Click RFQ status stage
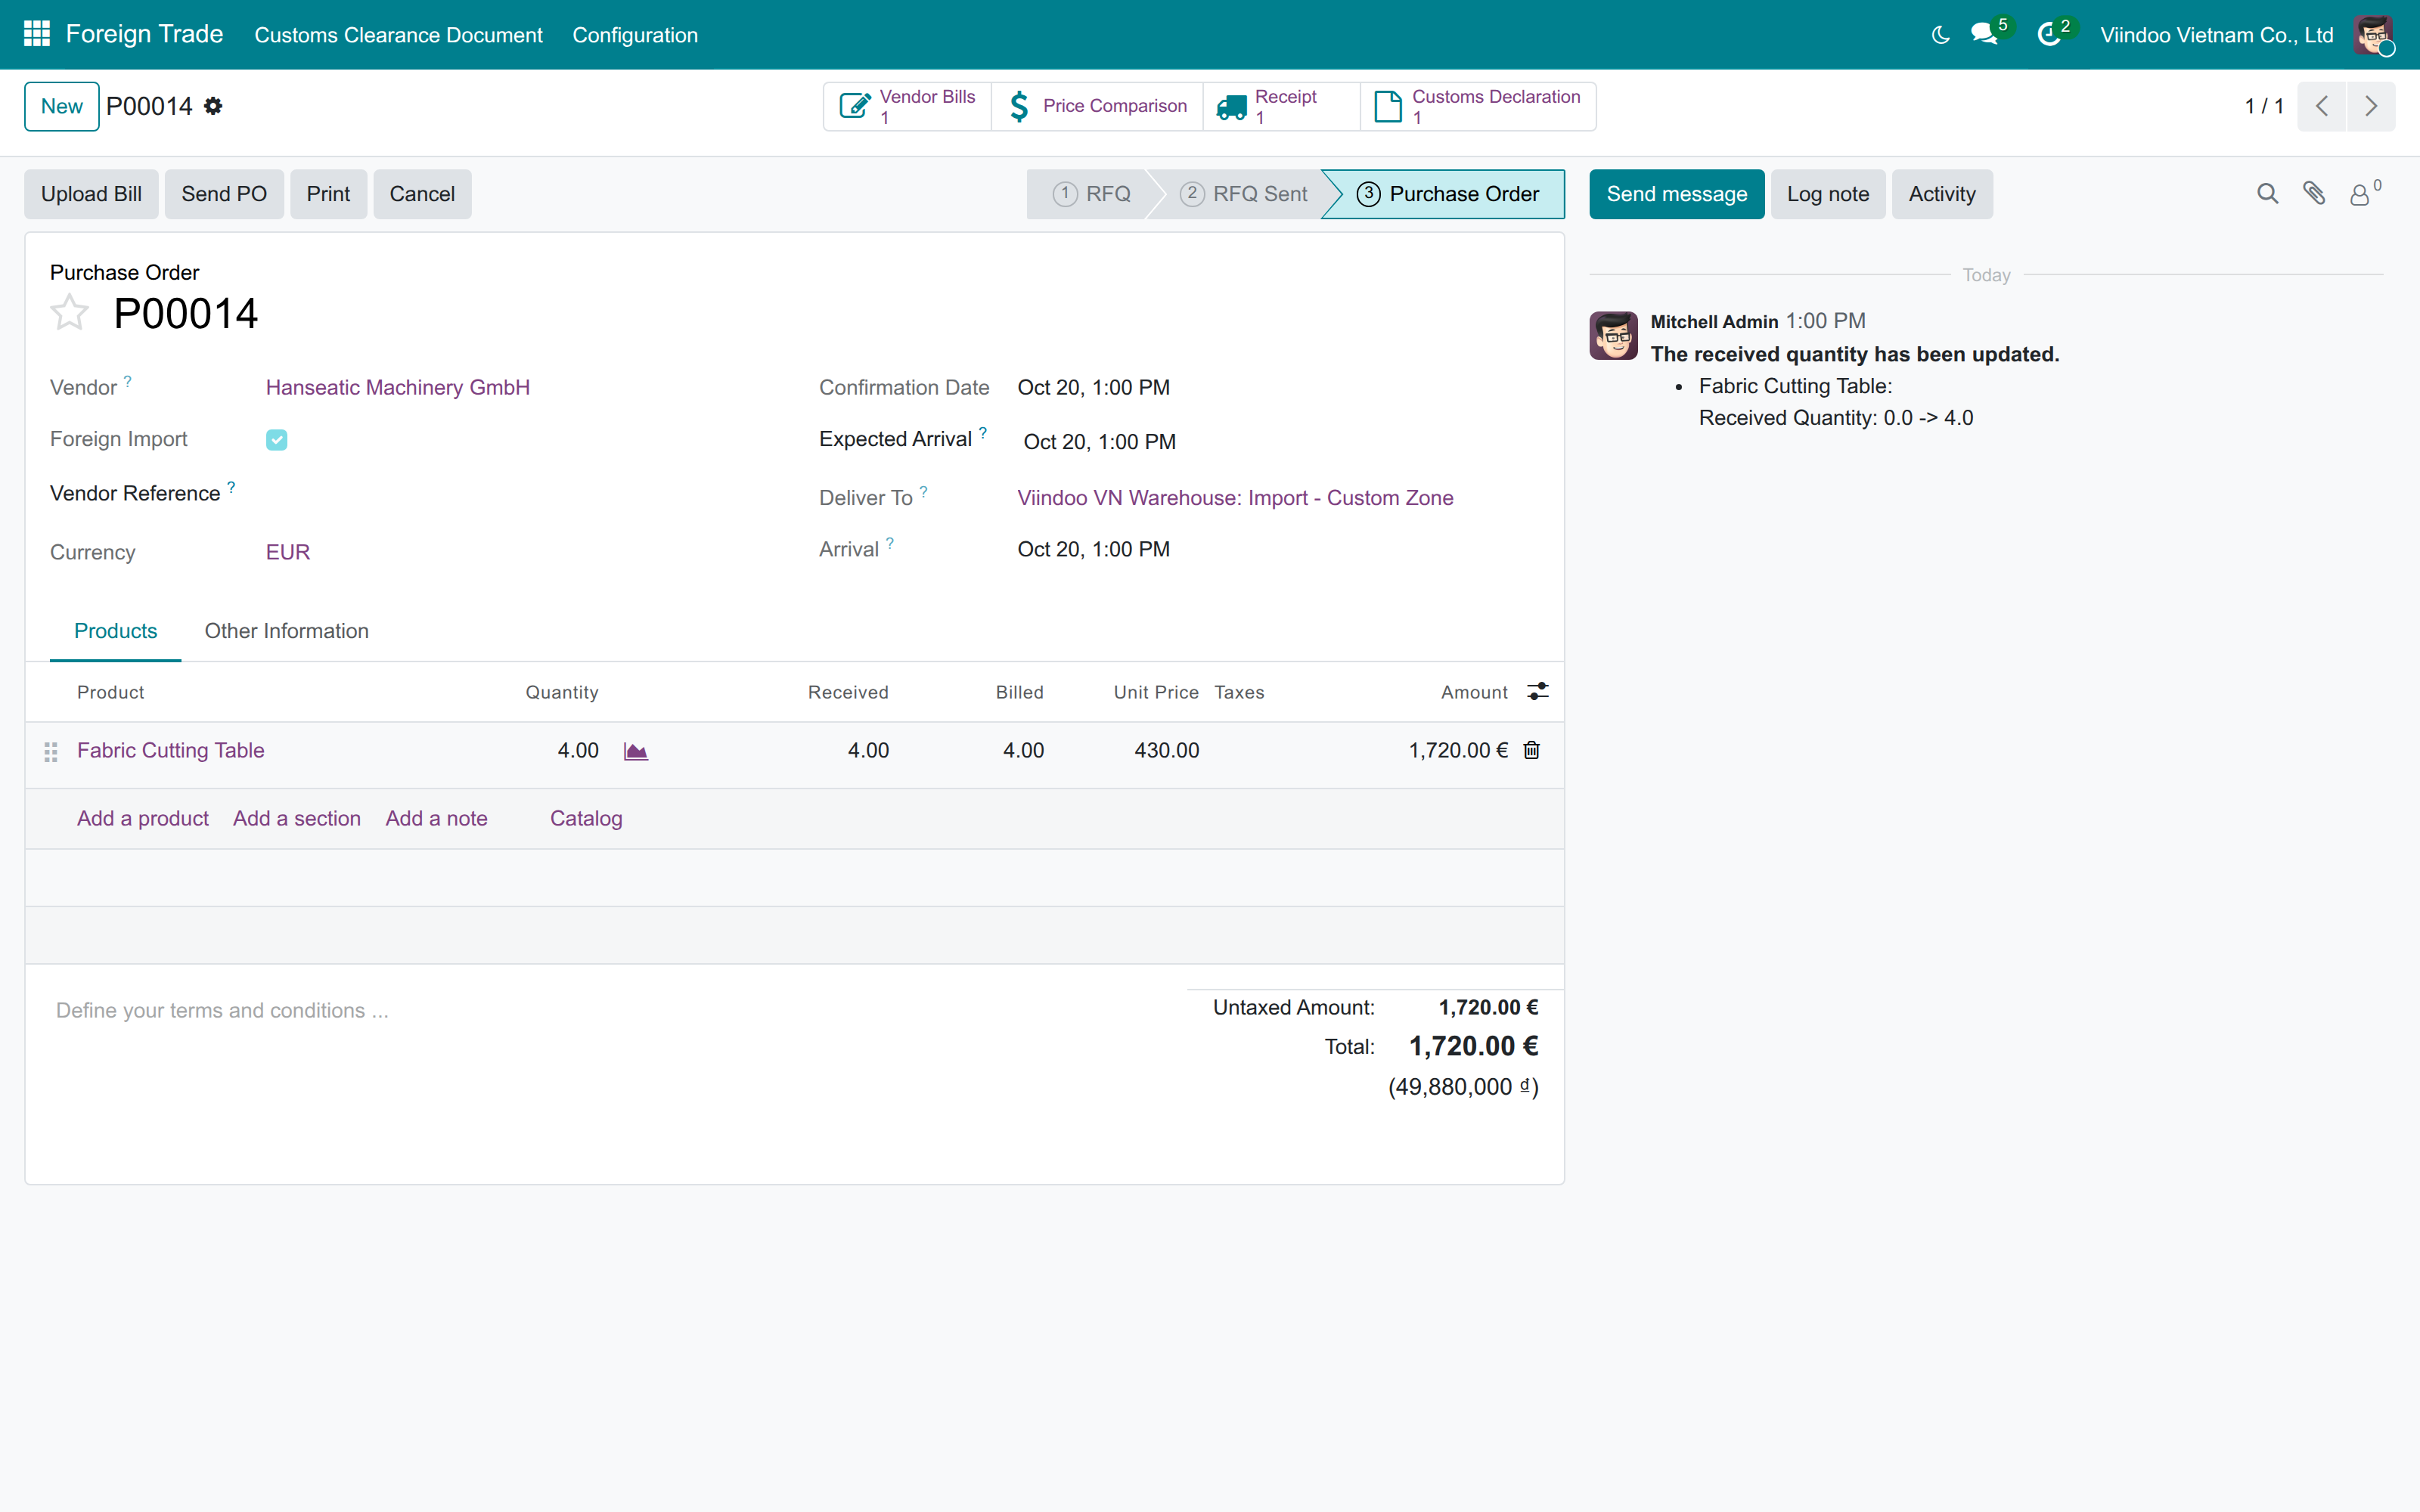 coord(1091,194)
